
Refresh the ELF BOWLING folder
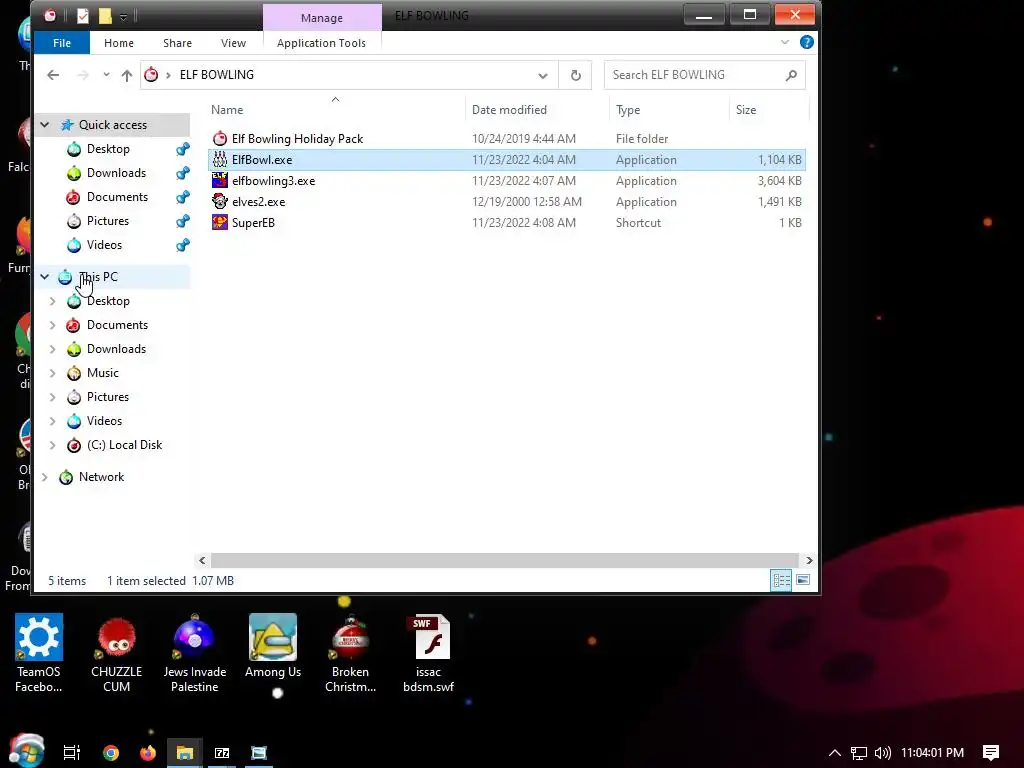pyautogui.click(x=575, y=75)
